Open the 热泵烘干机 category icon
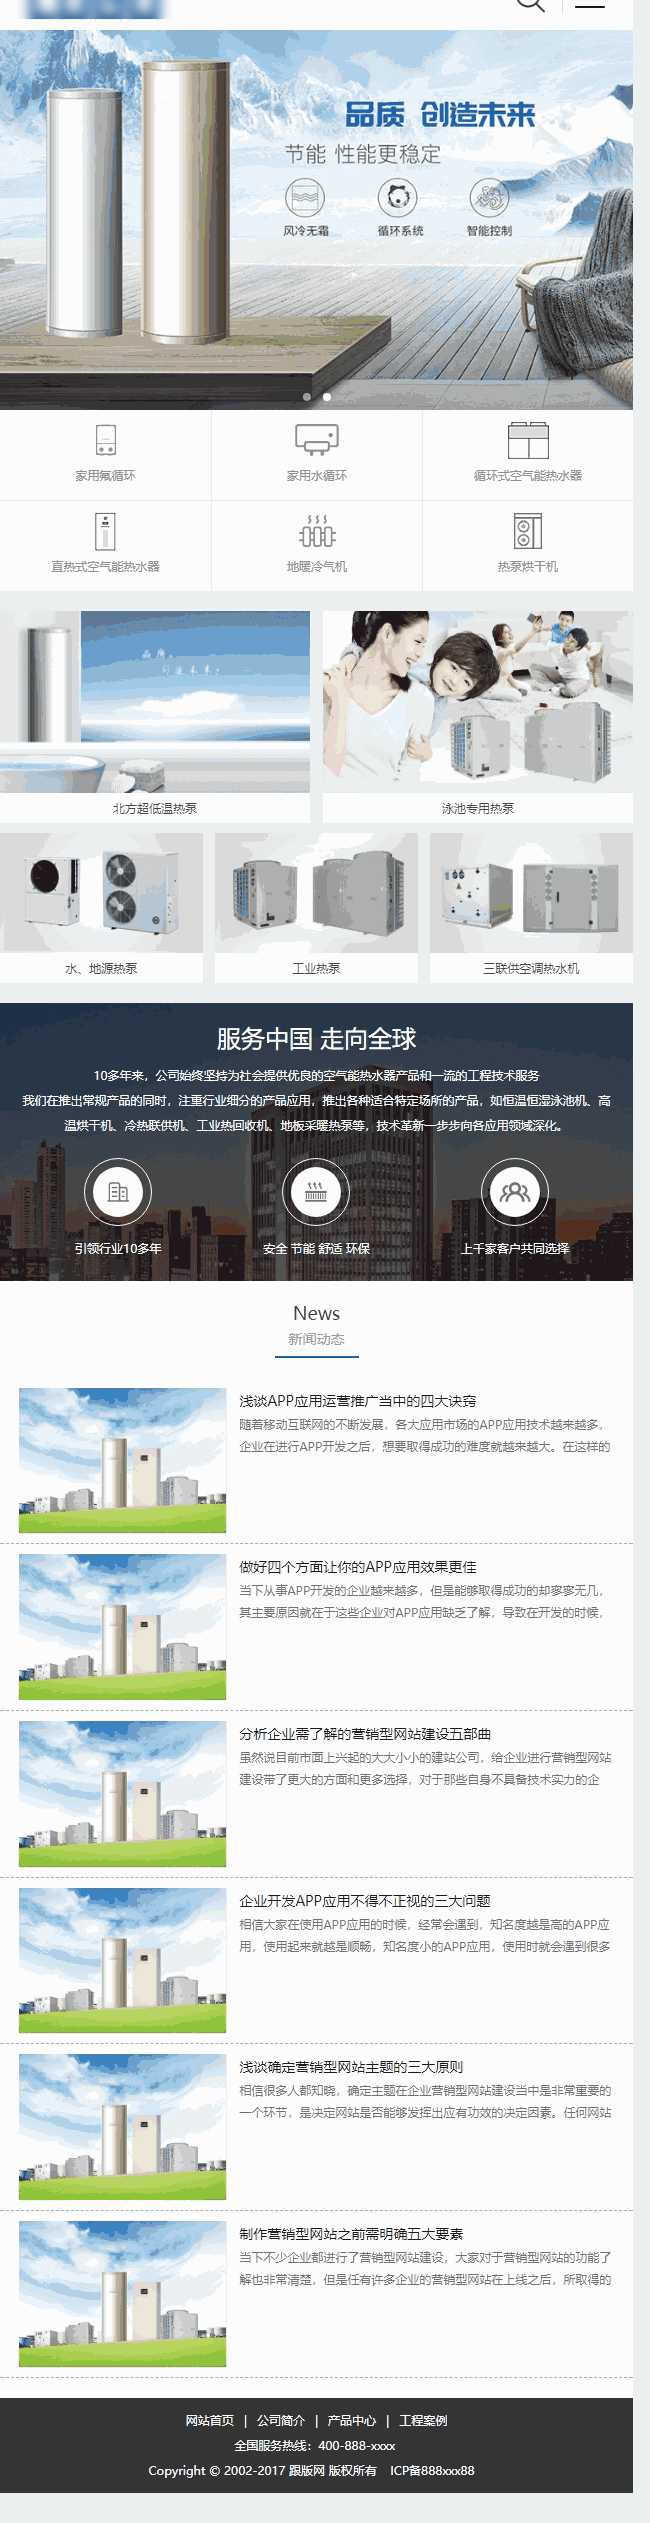650x2523 pixels. [x=527, y=531]
